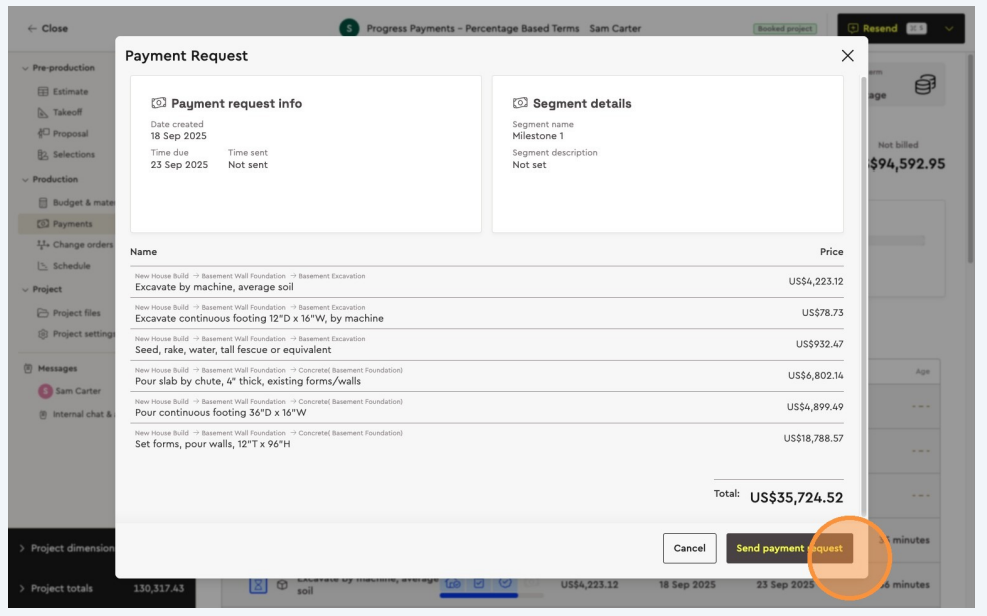Click the Takeoff ruler icon in sidebar
987x616 pixels.
[x=43, y=112]
